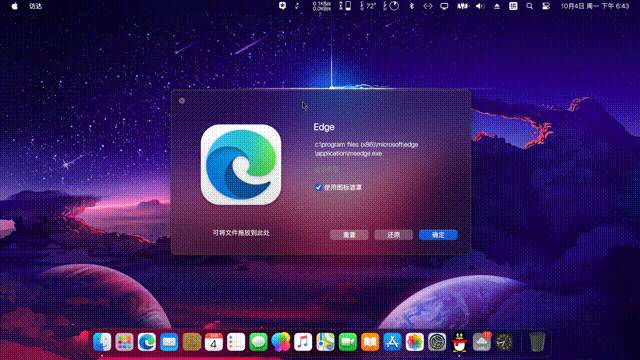Click the display mirroring menu bar icon

(444, 6)
